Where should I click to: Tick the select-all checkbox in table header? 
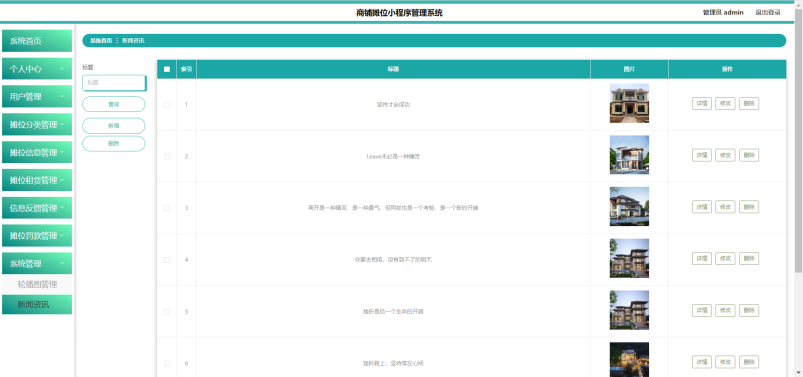tap(167, 69)
